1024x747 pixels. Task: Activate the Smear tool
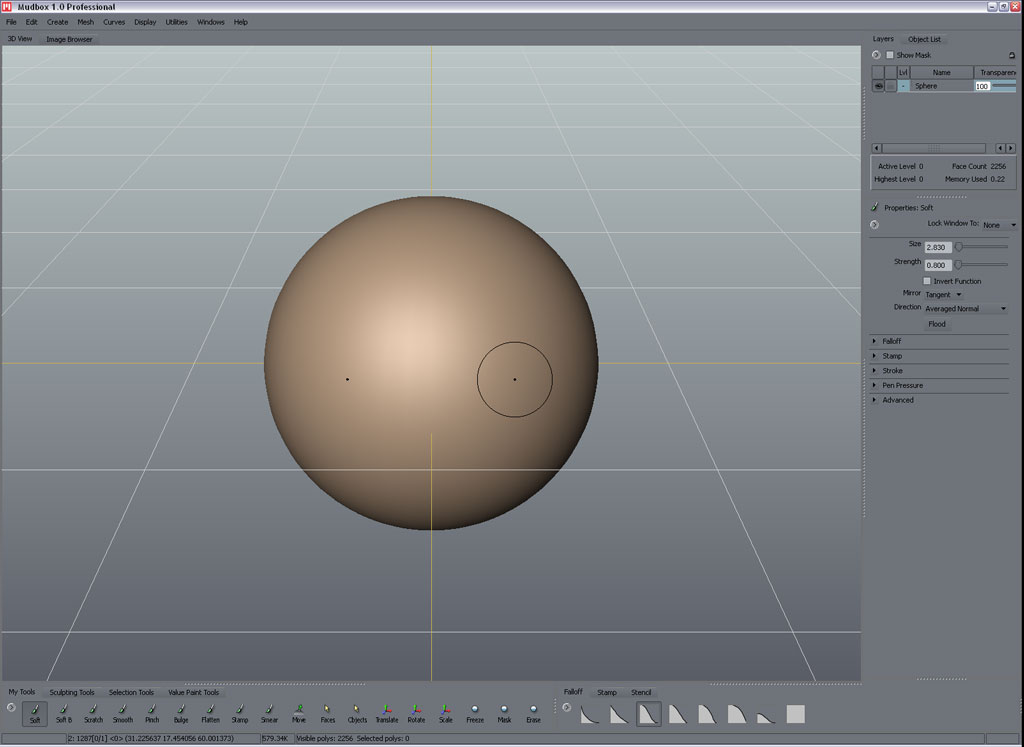coord(269,712)
